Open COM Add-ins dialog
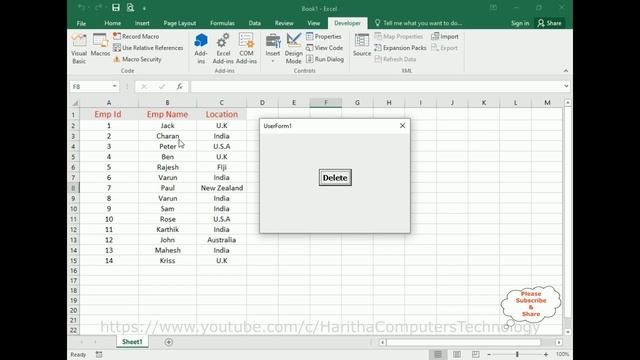This screenshot has width=640, height=360. 247,49
